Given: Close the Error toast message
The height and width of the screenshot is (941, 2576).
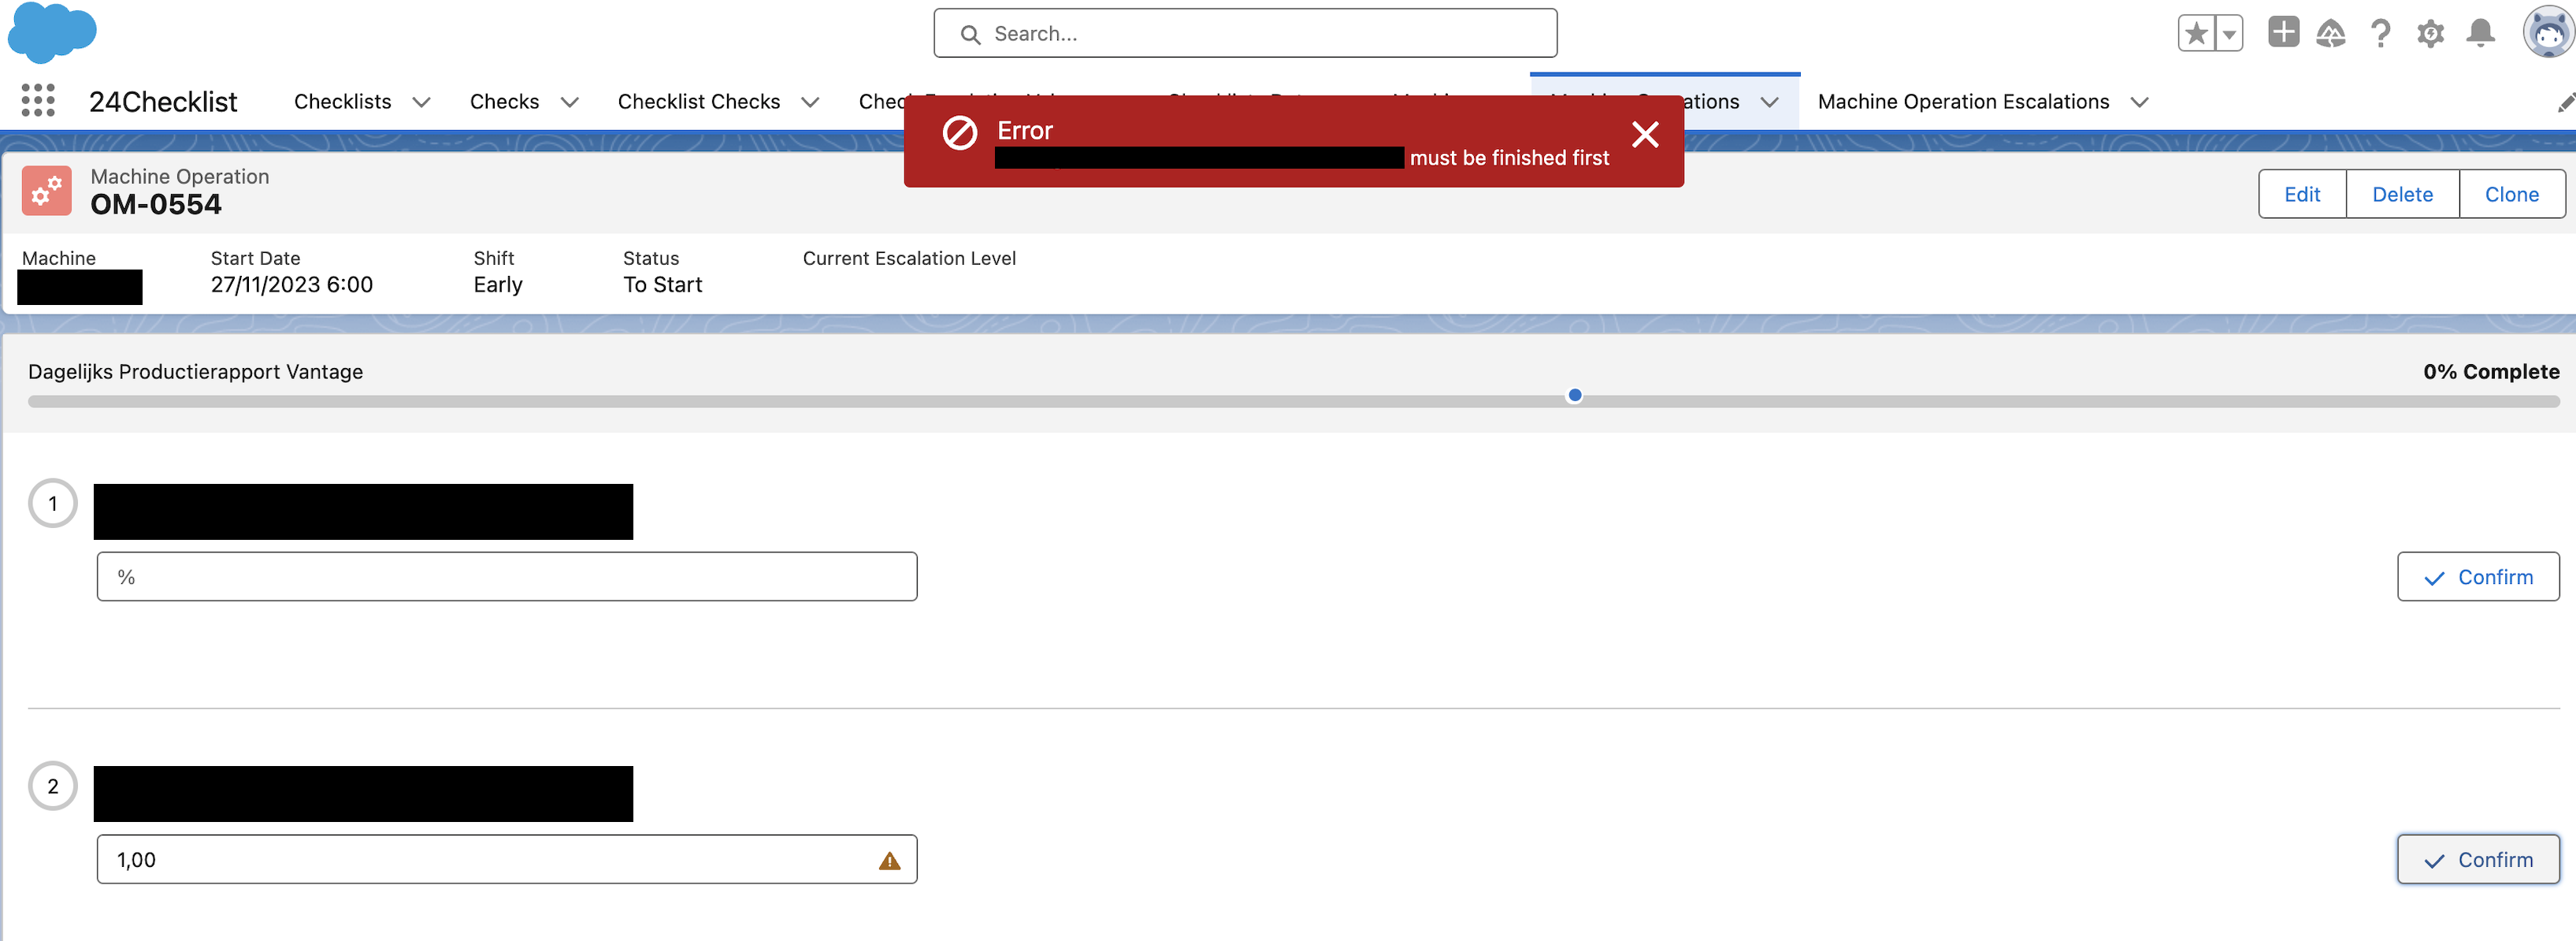Looking at the screenshot, I should [x=1645, y=134].
